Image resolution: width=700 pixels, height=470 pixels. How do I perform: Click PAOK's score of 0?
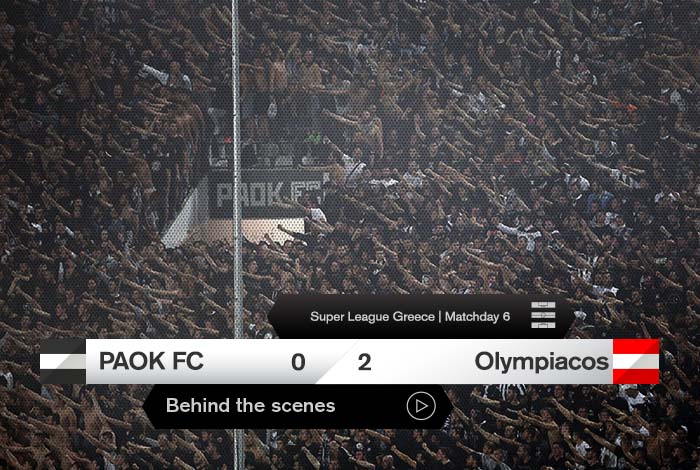click(x=298, y=362)
